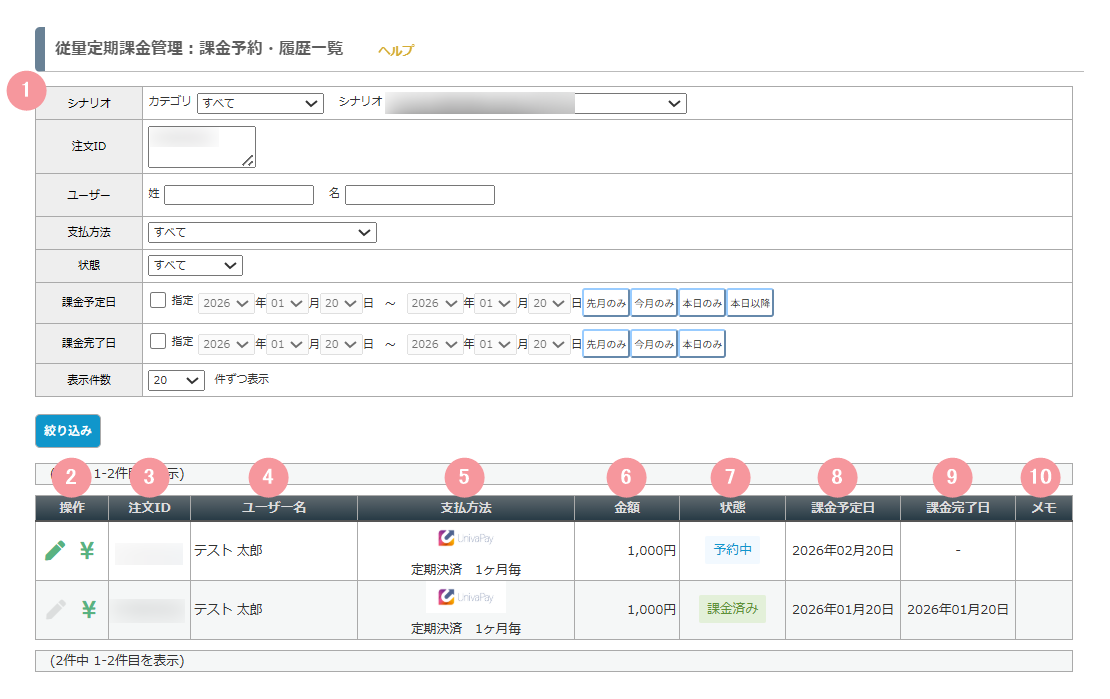
Task: Click the 絞り込み button
Action: coord(68,431)
